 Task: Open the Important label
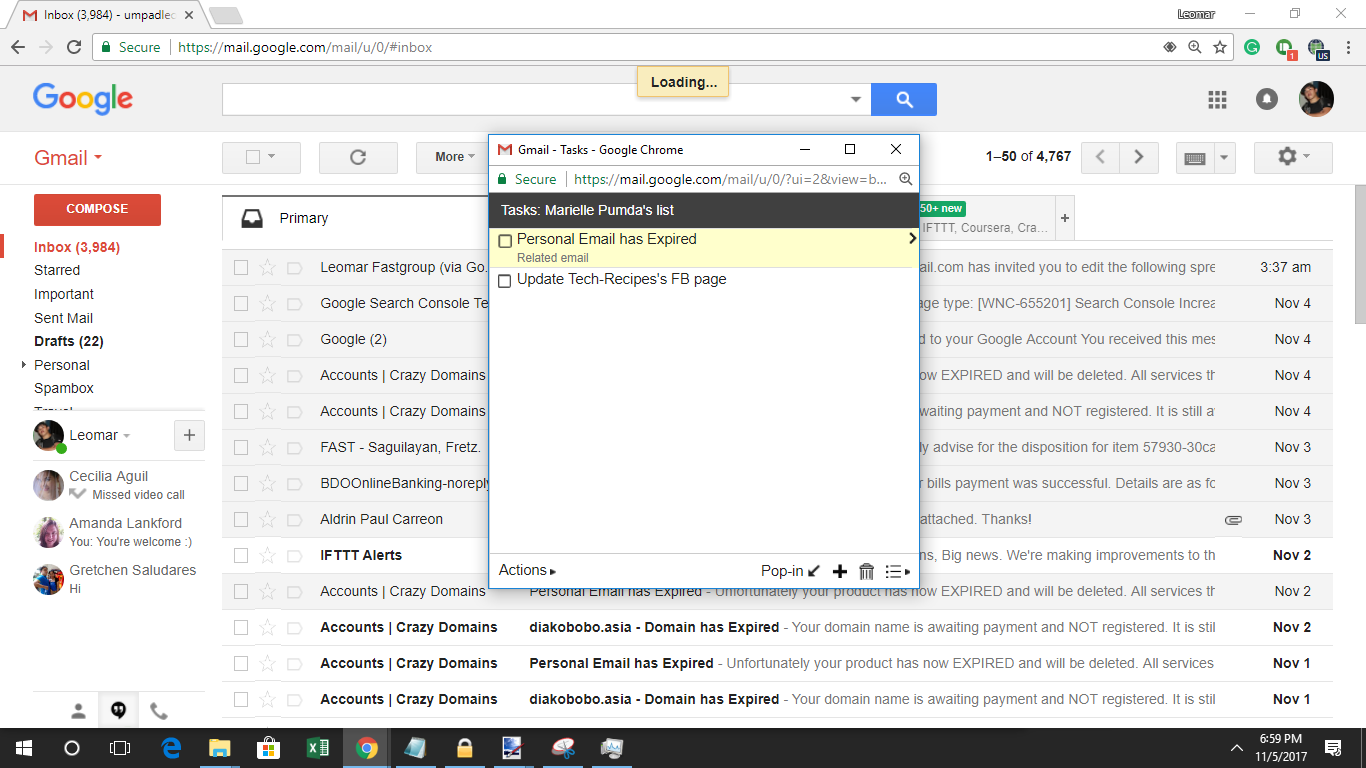(x=64, y=294)
